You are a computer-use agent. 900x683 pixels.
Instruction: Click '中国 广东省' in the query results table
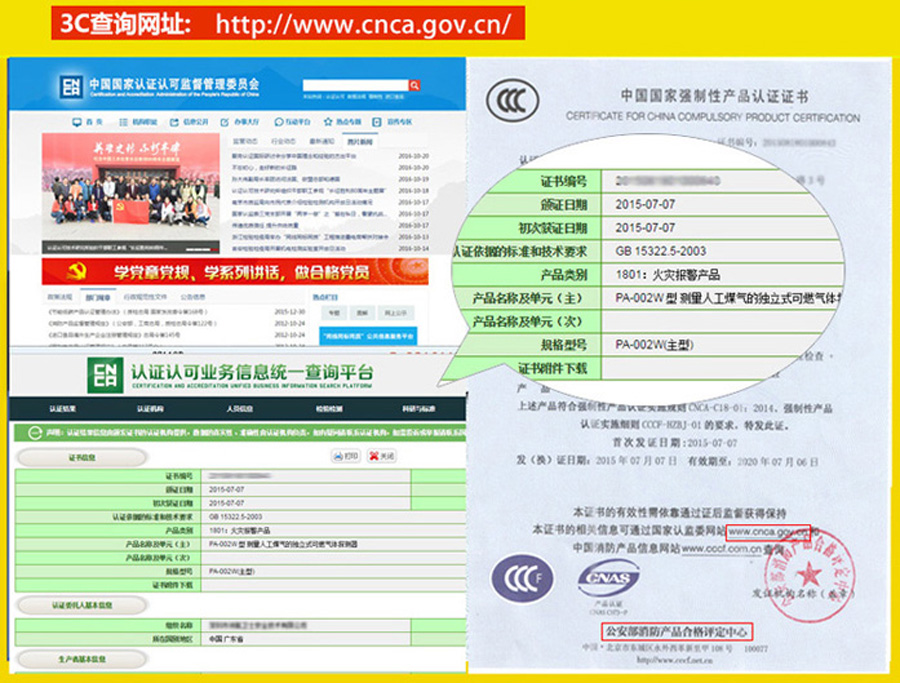pyautogui.click(x=226, y=639)
